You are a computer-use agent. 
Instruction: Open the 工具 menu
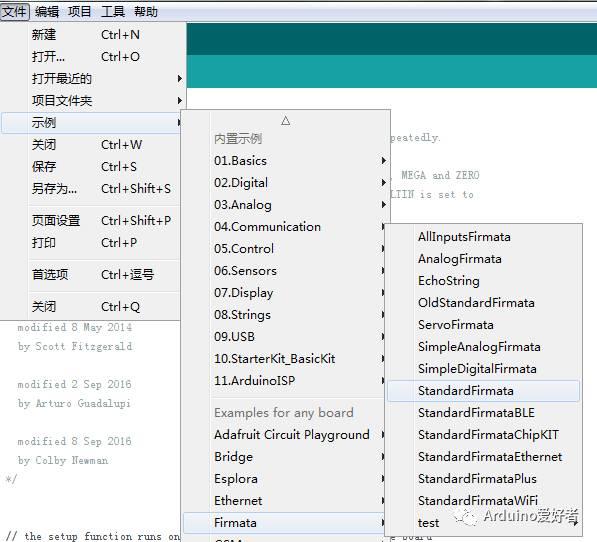point(113,12)
